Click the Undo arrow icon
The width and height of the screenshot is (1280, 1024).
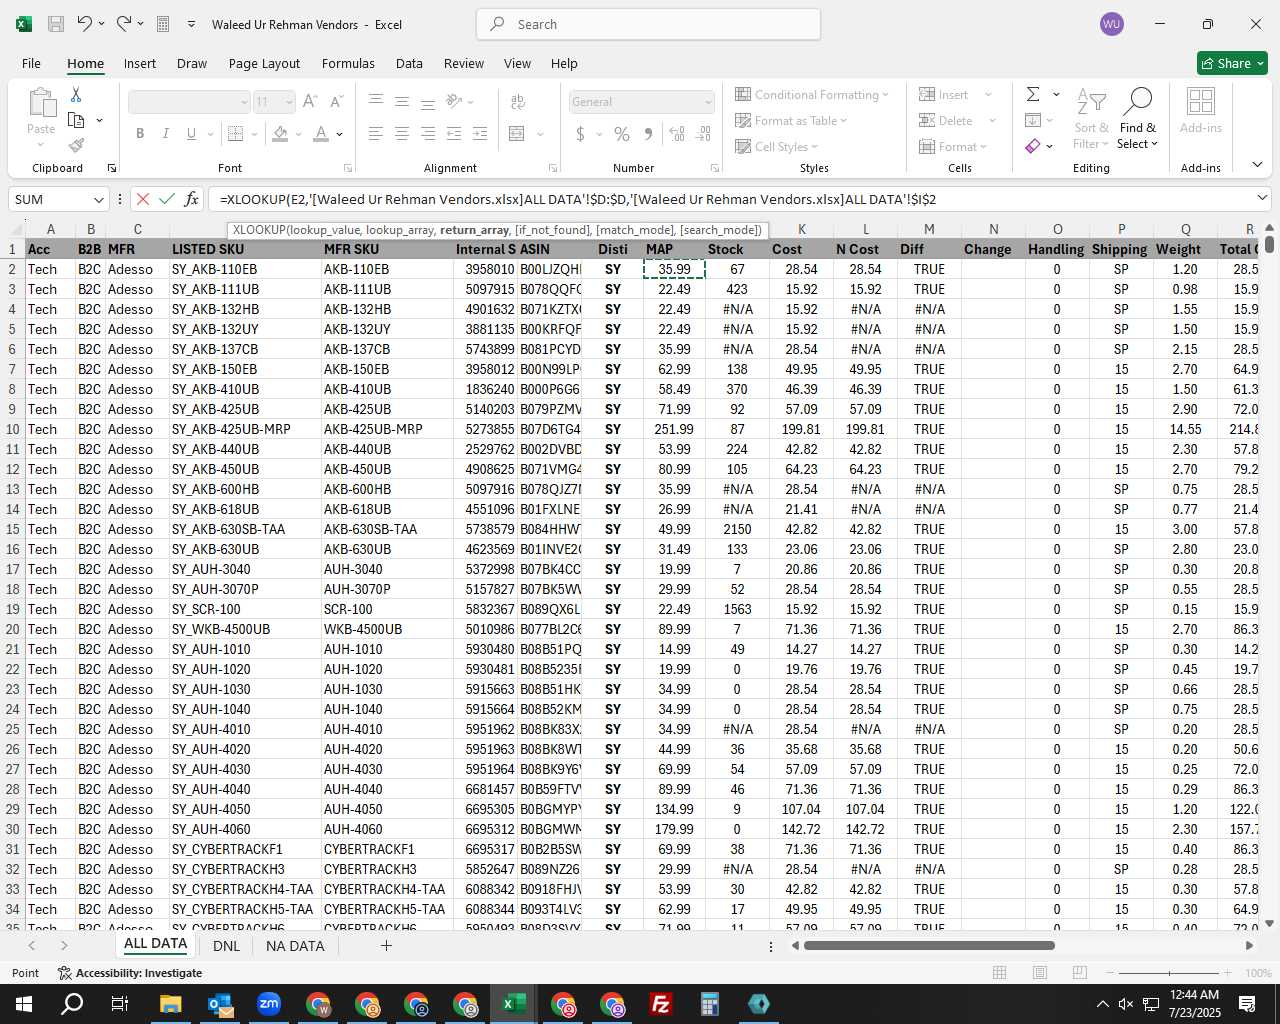[x=85, y=24]
